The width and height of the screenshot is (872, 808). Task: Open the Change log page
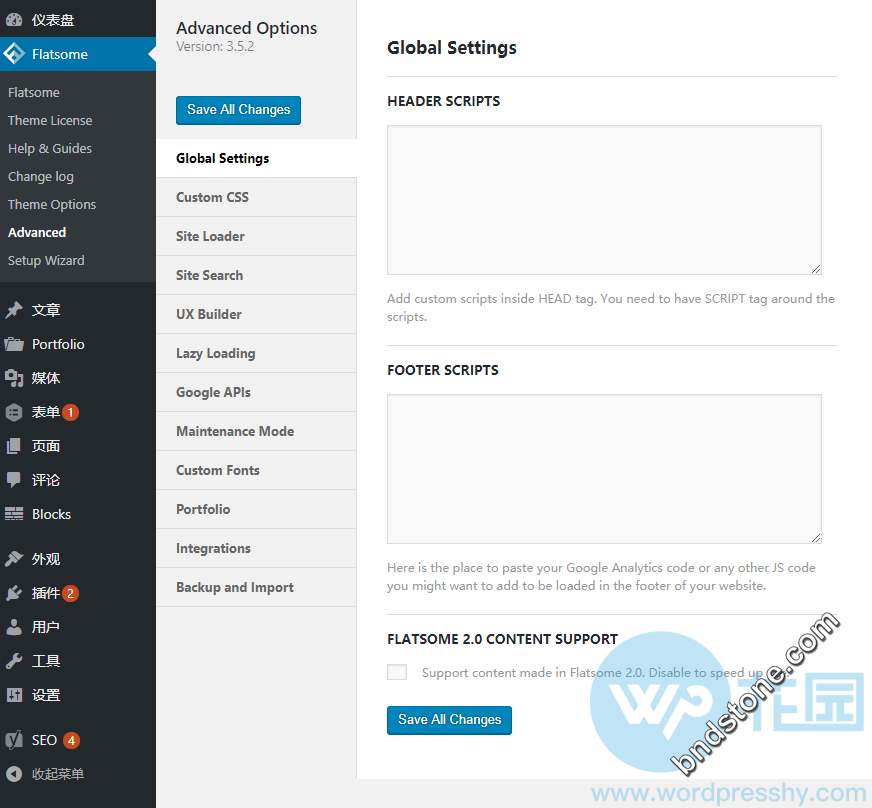tap(41, 176)
